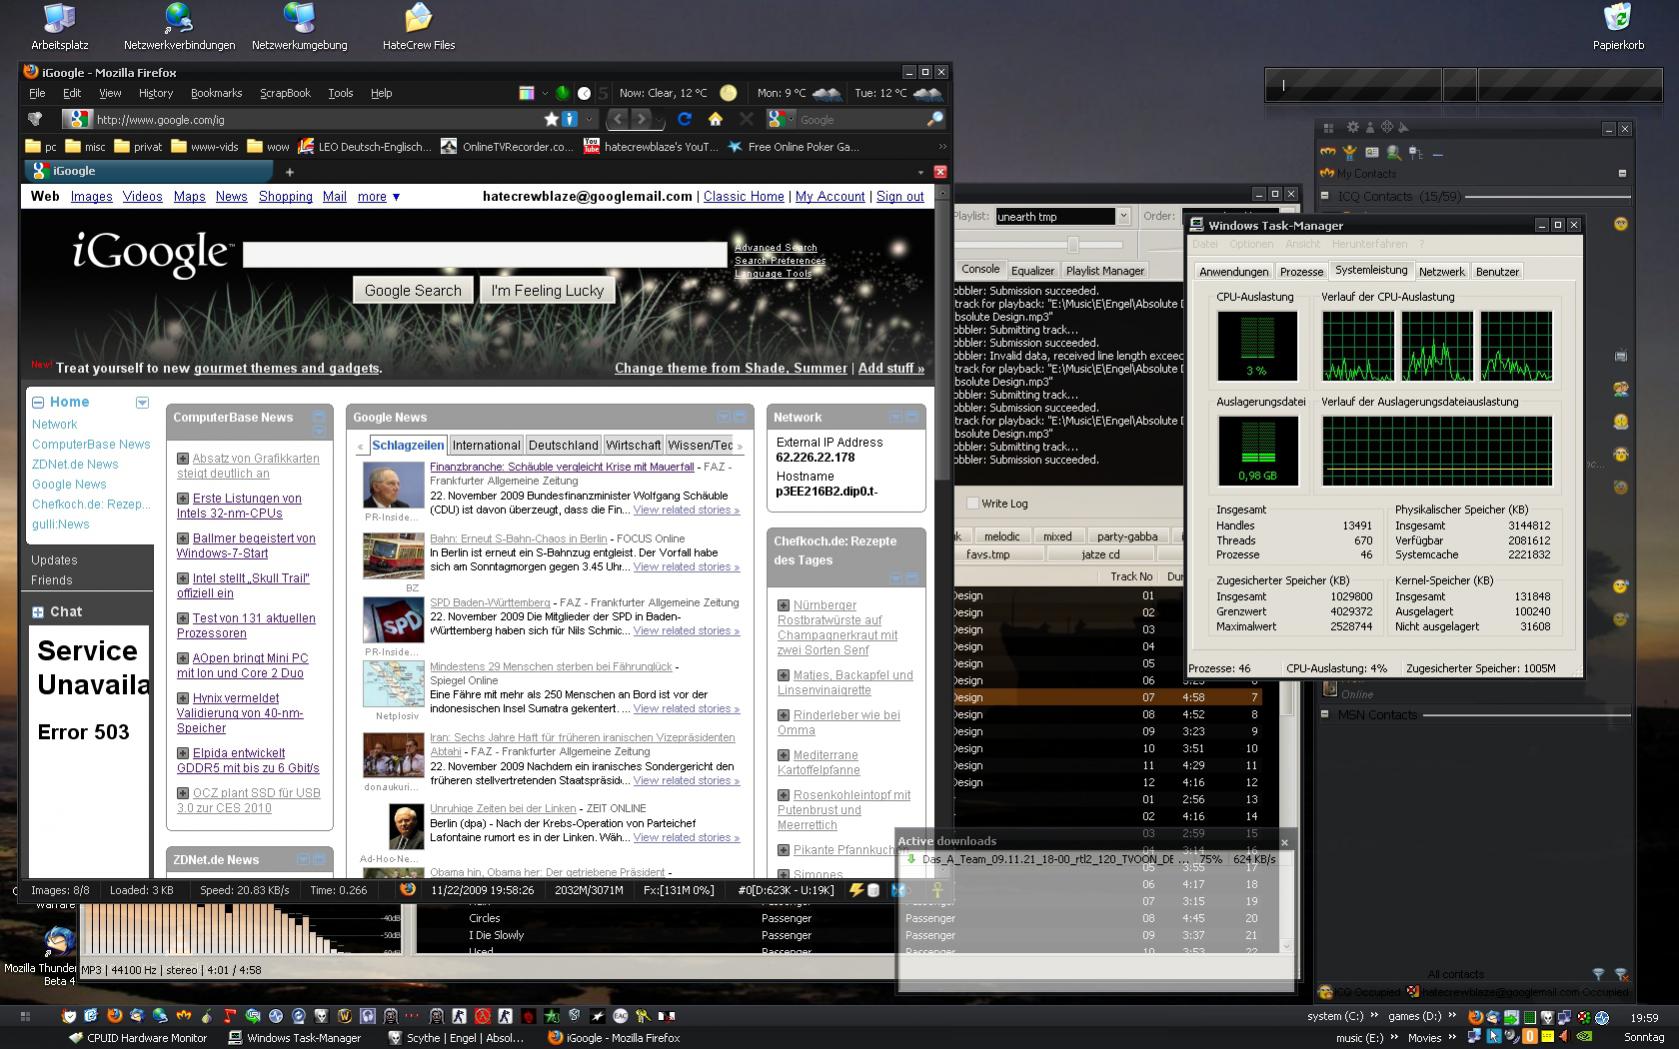This screenshot has width=1679, height=1049.
Task: Open Arbeitsplatz desktop icon
Action: point(60,26)
